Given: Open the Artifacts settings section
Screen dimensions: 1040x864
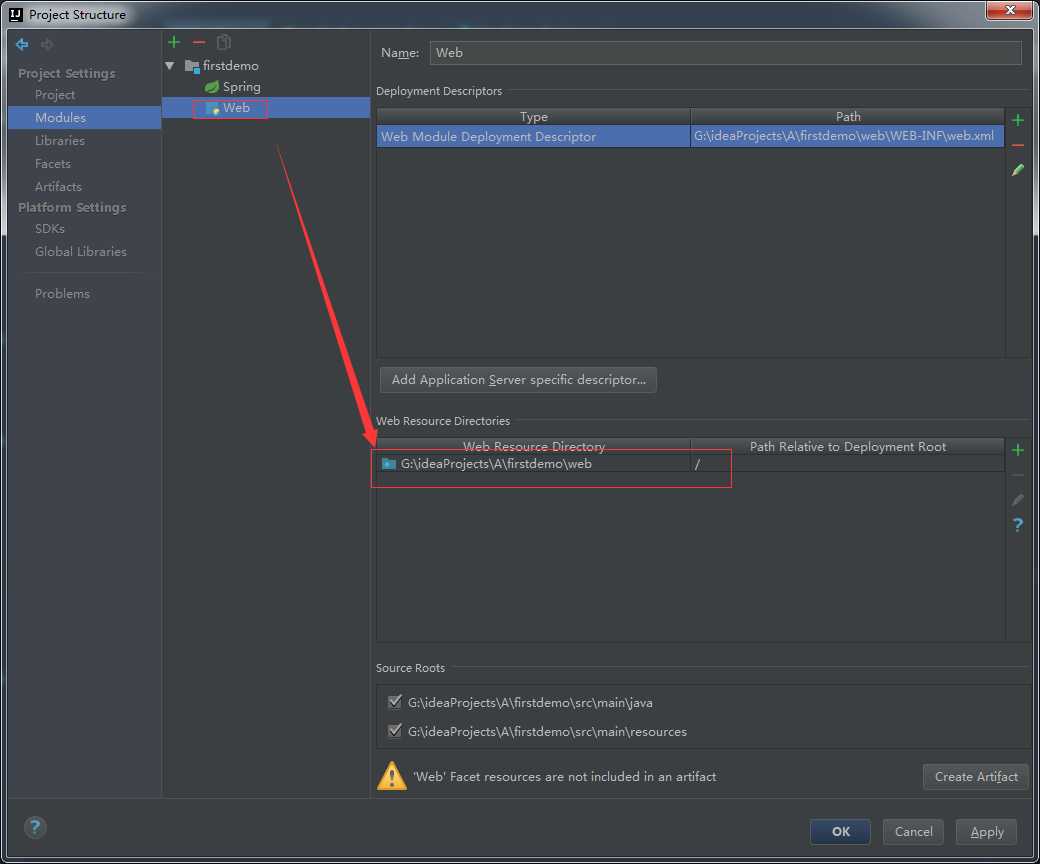Looking at the screenshot, I should (x=58, y=186).
